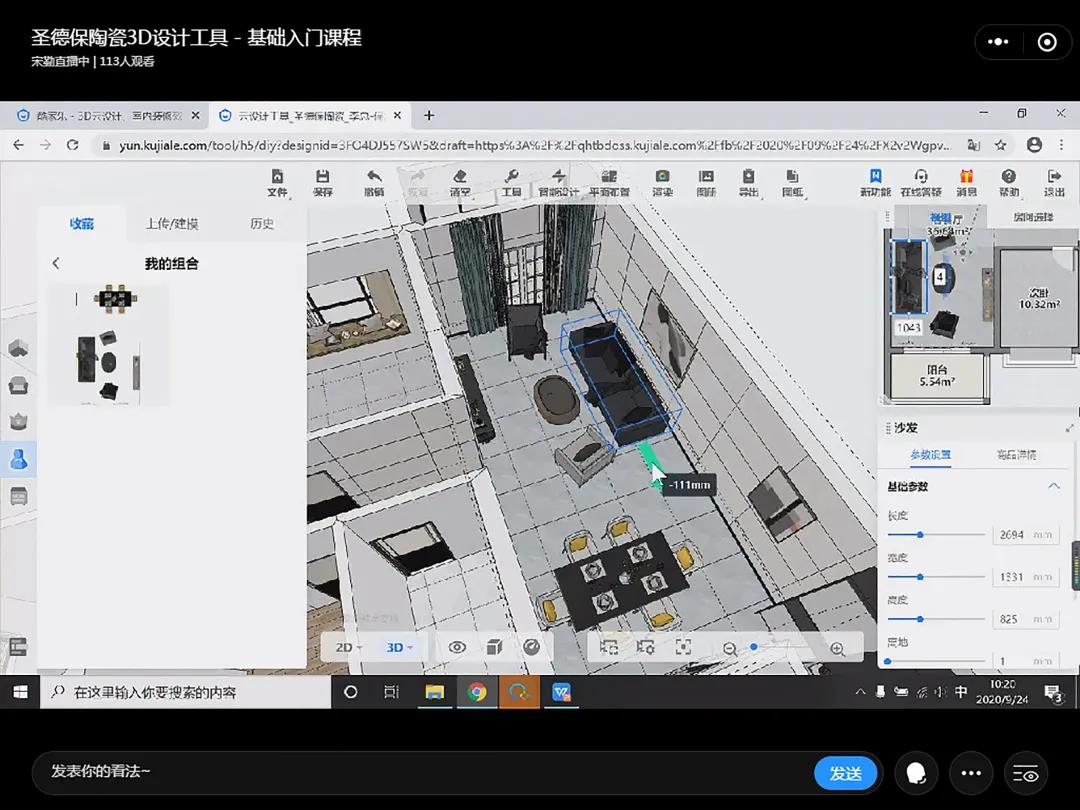This screenshot has height=810, width=1080.
Task: Select the saved furniture combination thumbnail
Action: click(x=108, y=345)
